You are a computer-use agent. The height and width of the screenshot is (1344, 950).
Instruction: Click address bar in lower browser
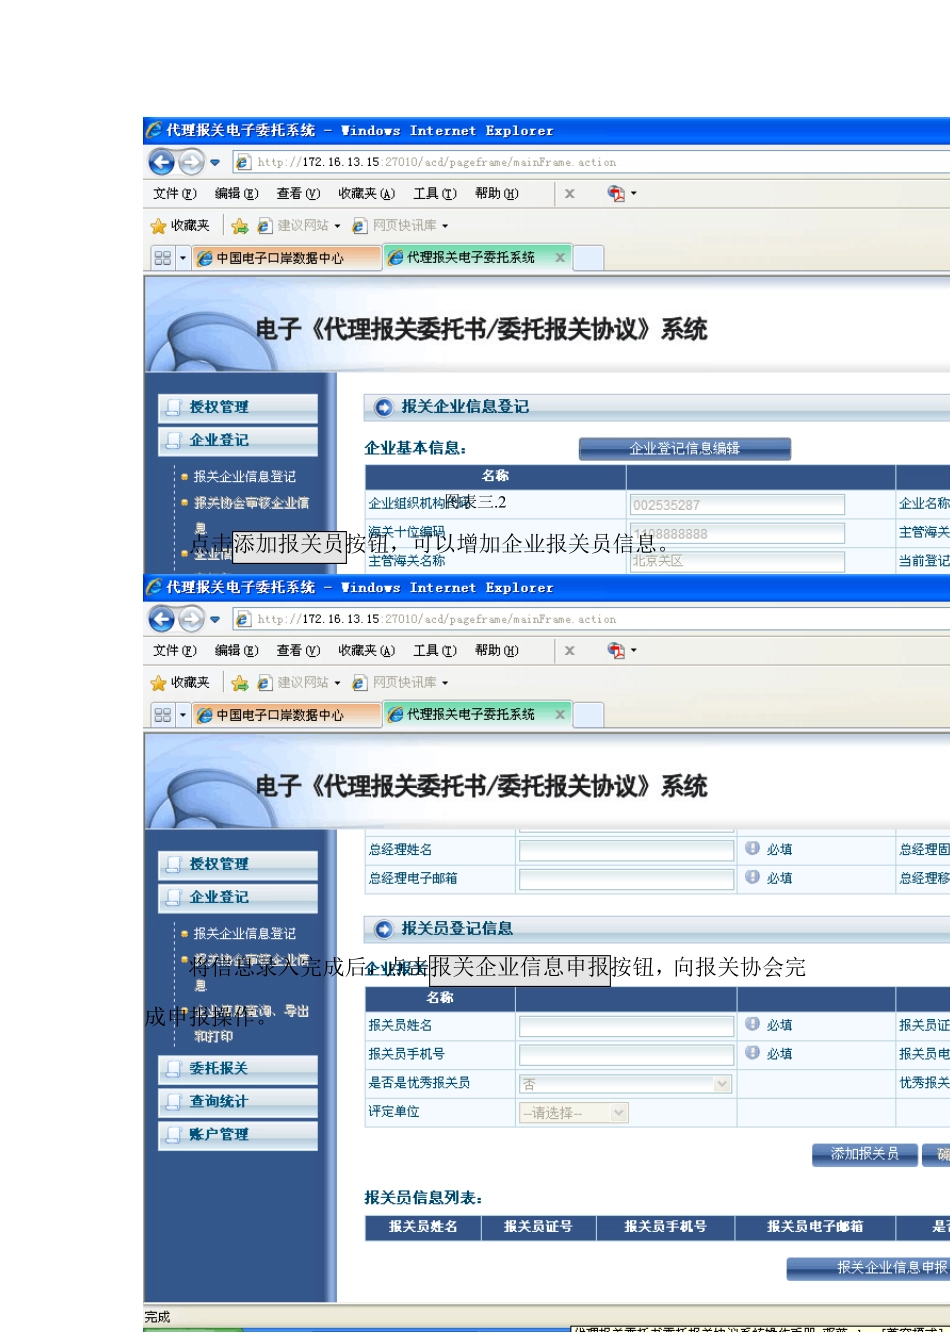point(590,619)
